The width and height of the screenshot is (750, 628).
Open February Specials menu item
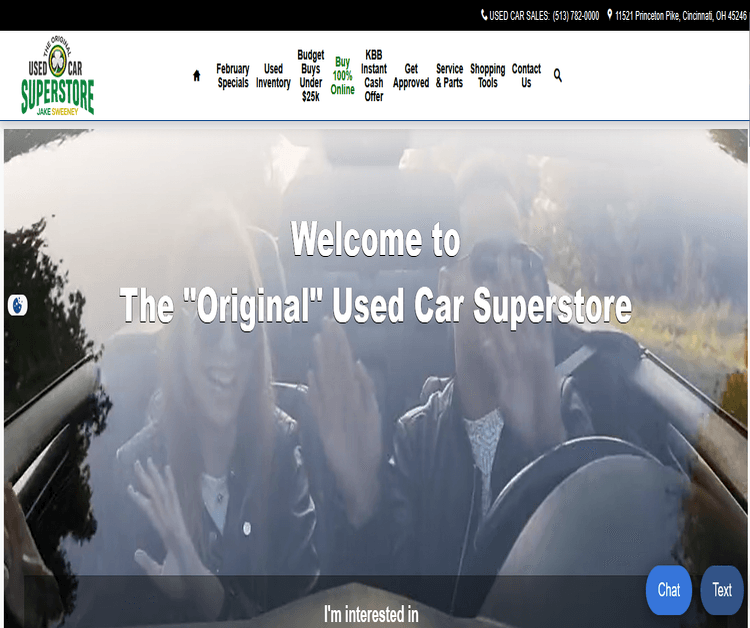233,76
